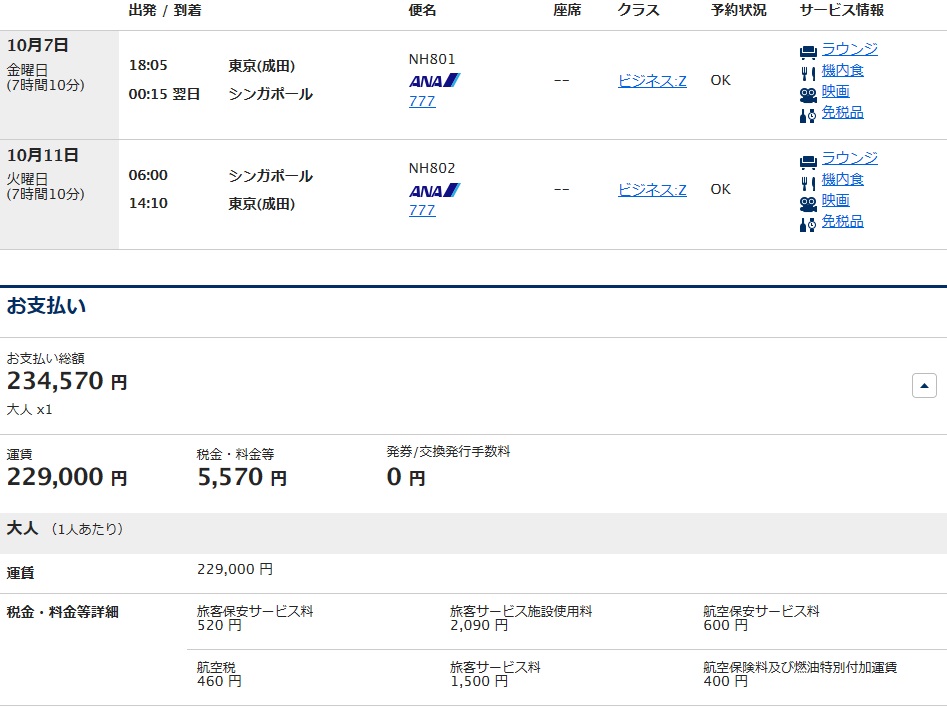Click the total amount 234,570 円
947x707 pixels.
click(67, 381)
